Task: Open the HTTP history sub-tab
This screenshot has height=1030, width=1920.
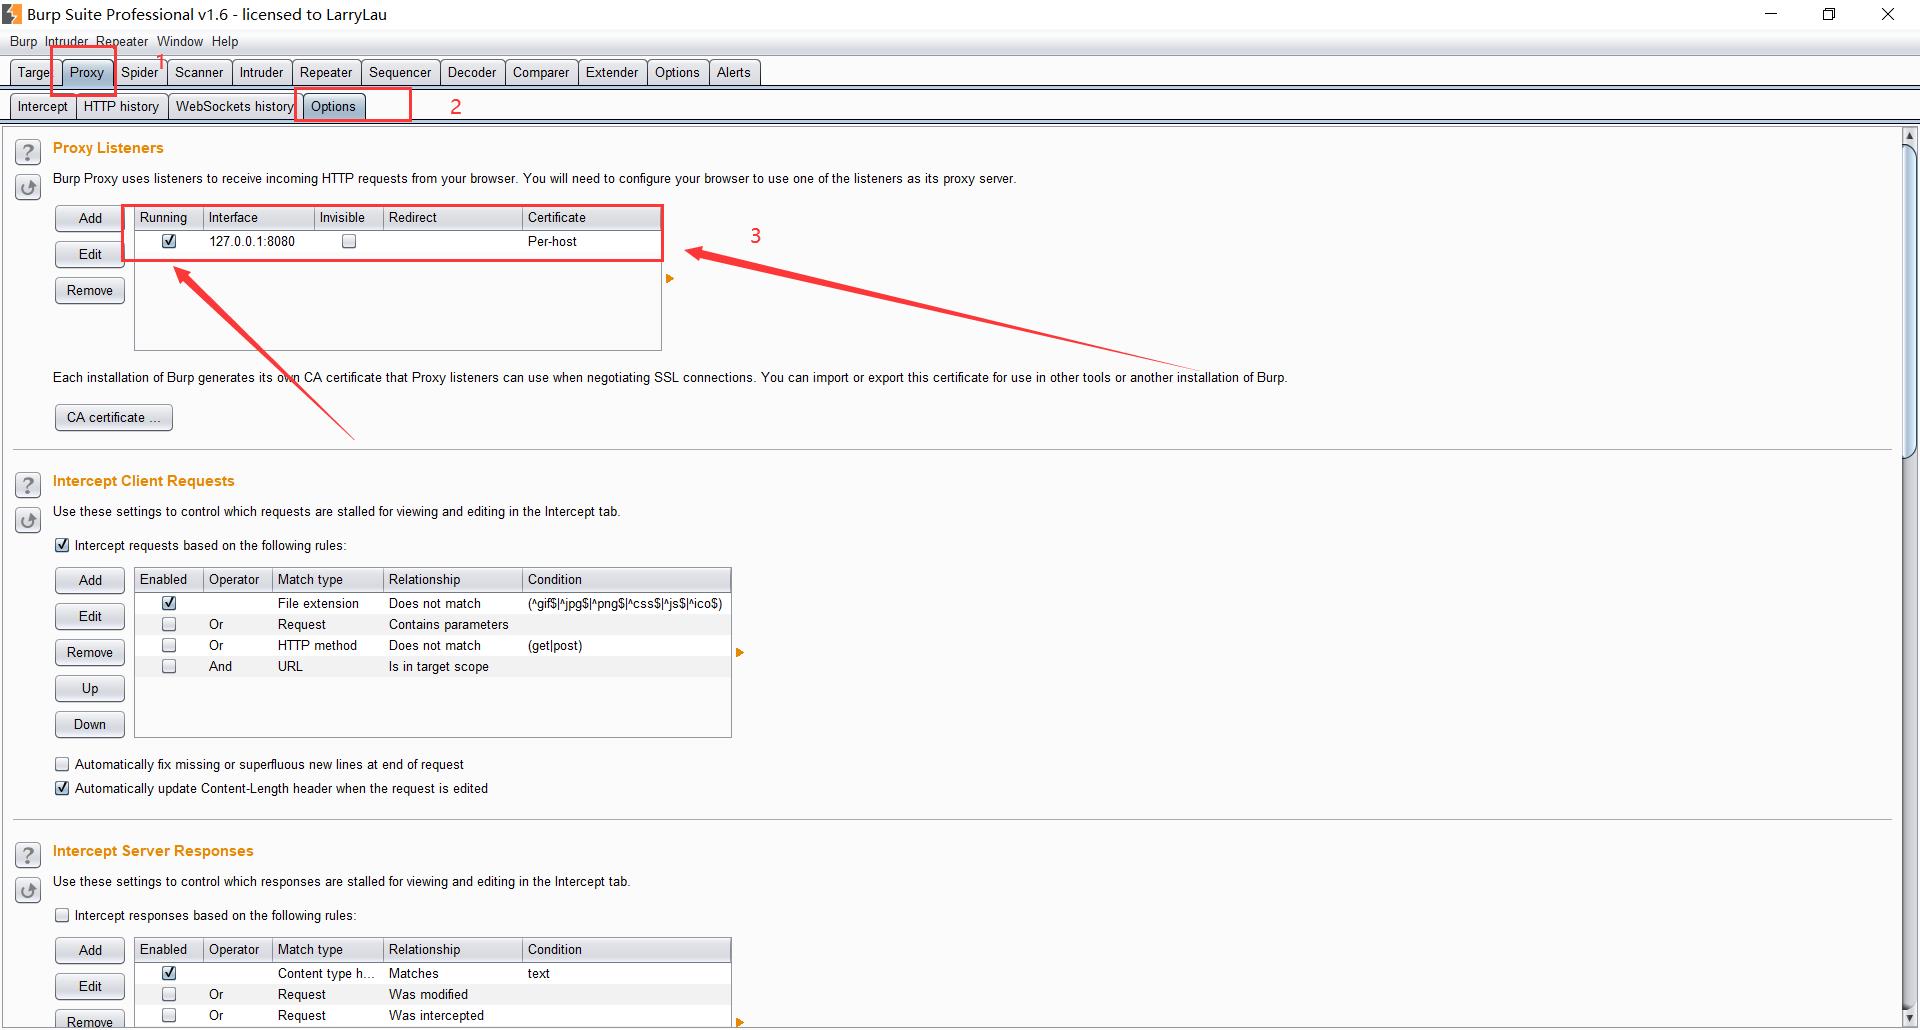Action: [x=121, y=106]
